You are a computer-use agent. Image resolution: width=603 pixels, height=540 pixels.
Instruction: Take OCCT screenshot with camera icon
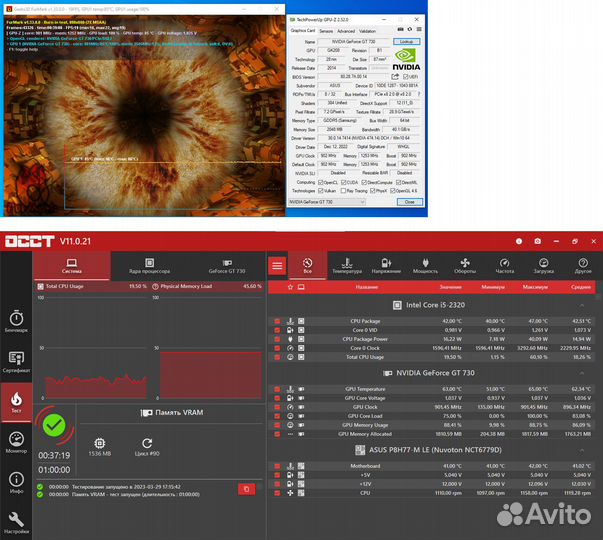coord(538,241)
